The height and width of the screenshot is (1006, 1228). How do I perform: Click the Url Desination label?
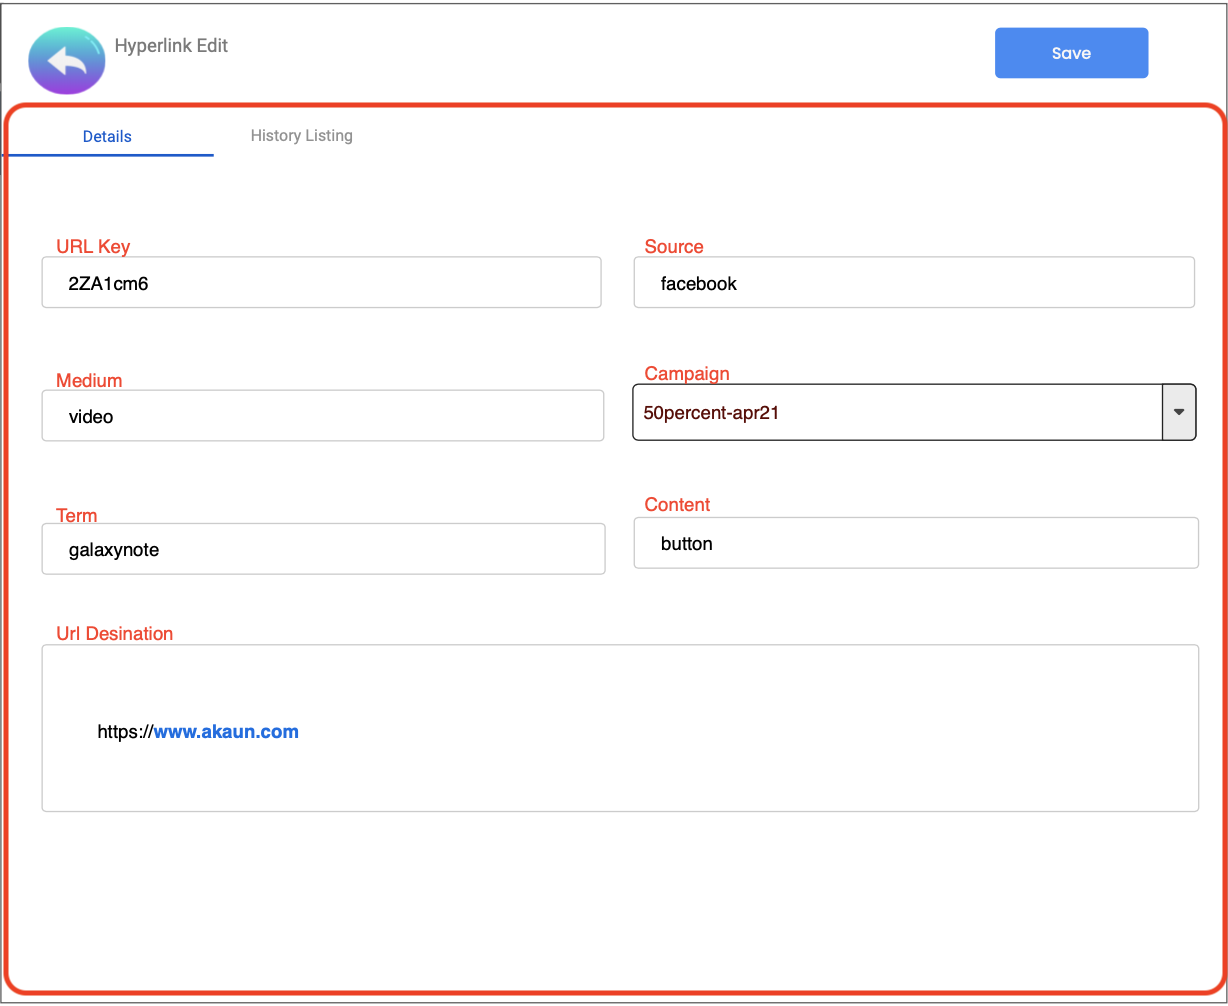click(x=114, y=633)
